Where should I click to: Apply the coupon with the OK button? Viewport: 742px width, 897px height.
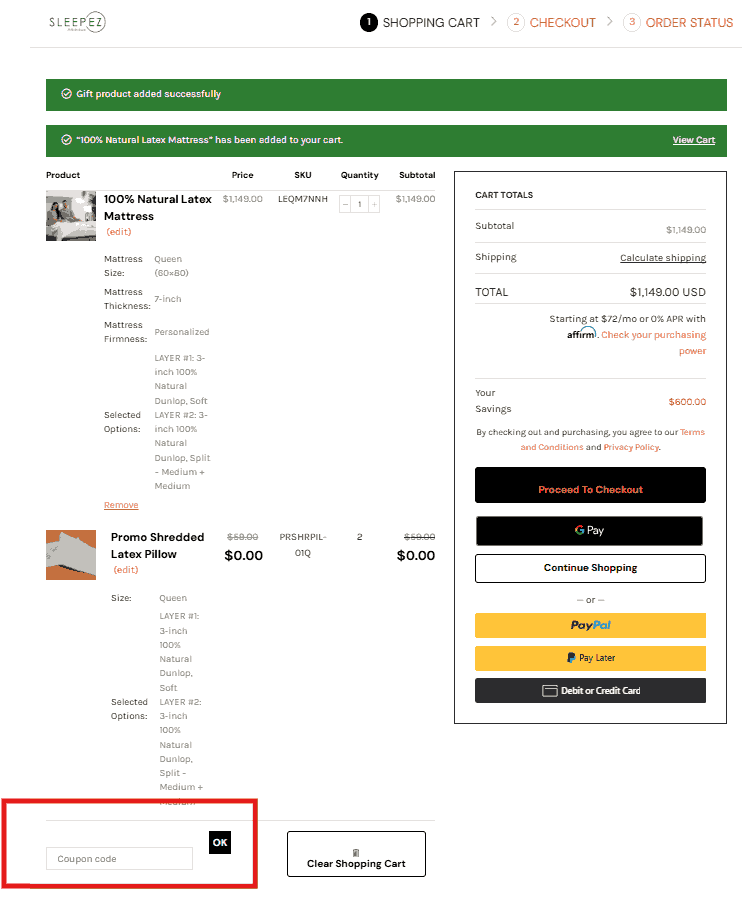[220, 843]
